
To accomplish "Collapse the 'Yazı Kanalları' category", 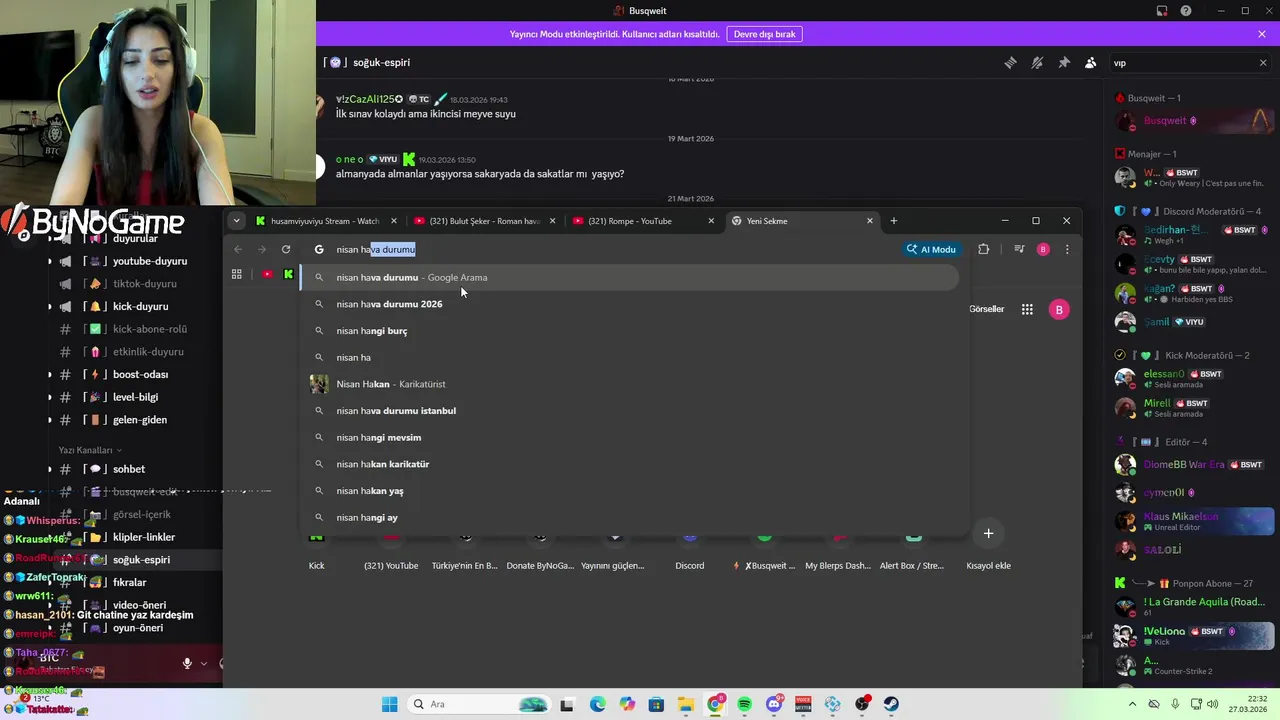I will click(x=90, y=450).
